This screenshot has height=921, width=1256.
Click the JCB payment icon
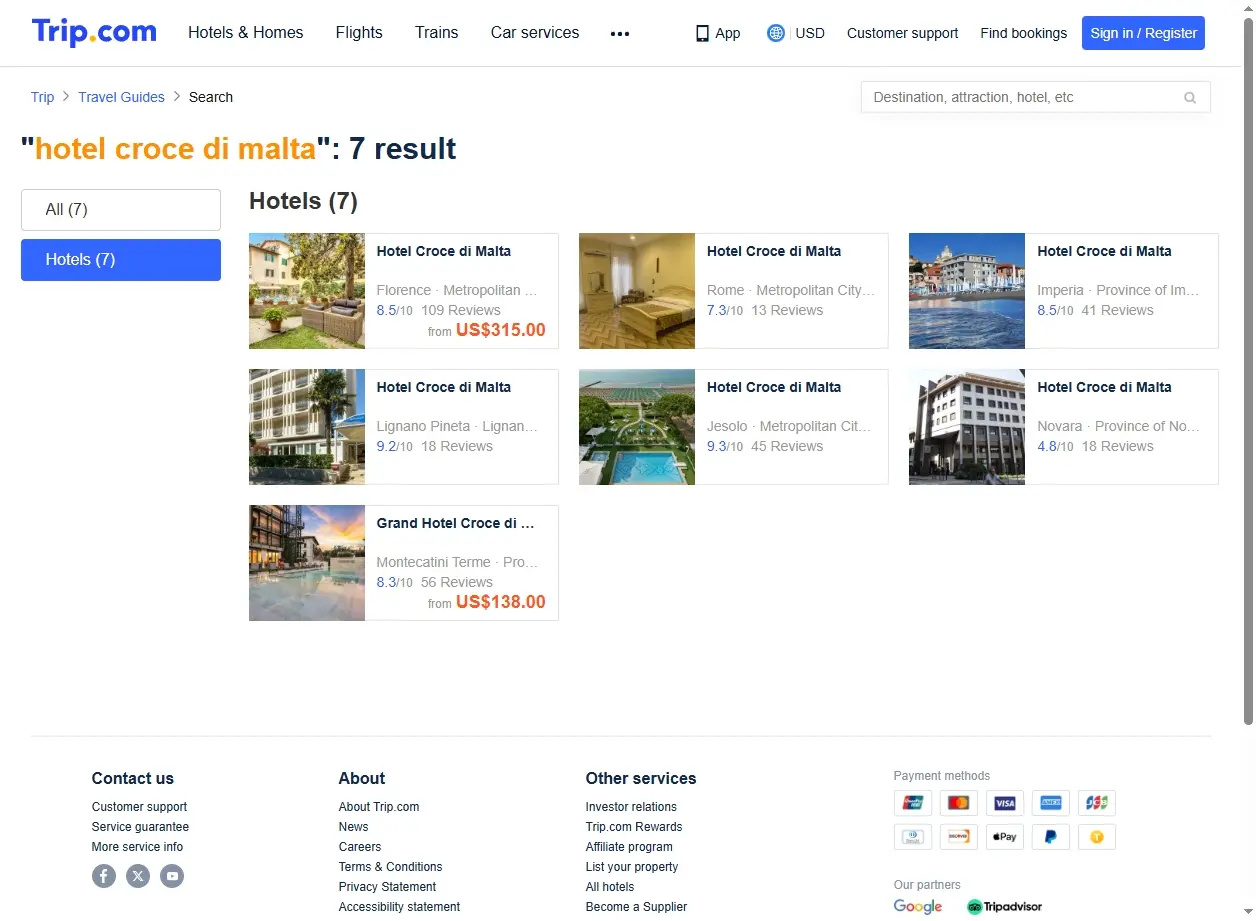pyautogui.click(x=1097, y=803)
